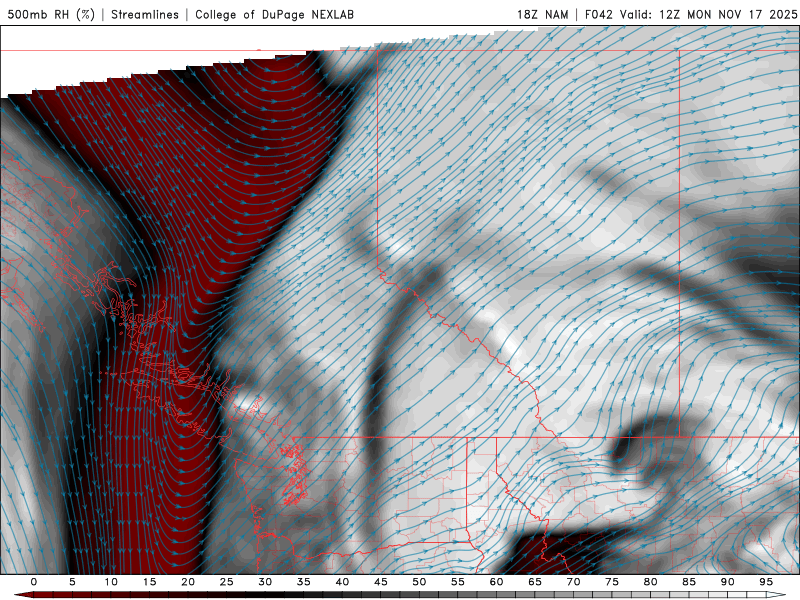The width and height of the screenshot is (800, 600).
Task: Click colorbar tick label 80
Action: [651, 582]
